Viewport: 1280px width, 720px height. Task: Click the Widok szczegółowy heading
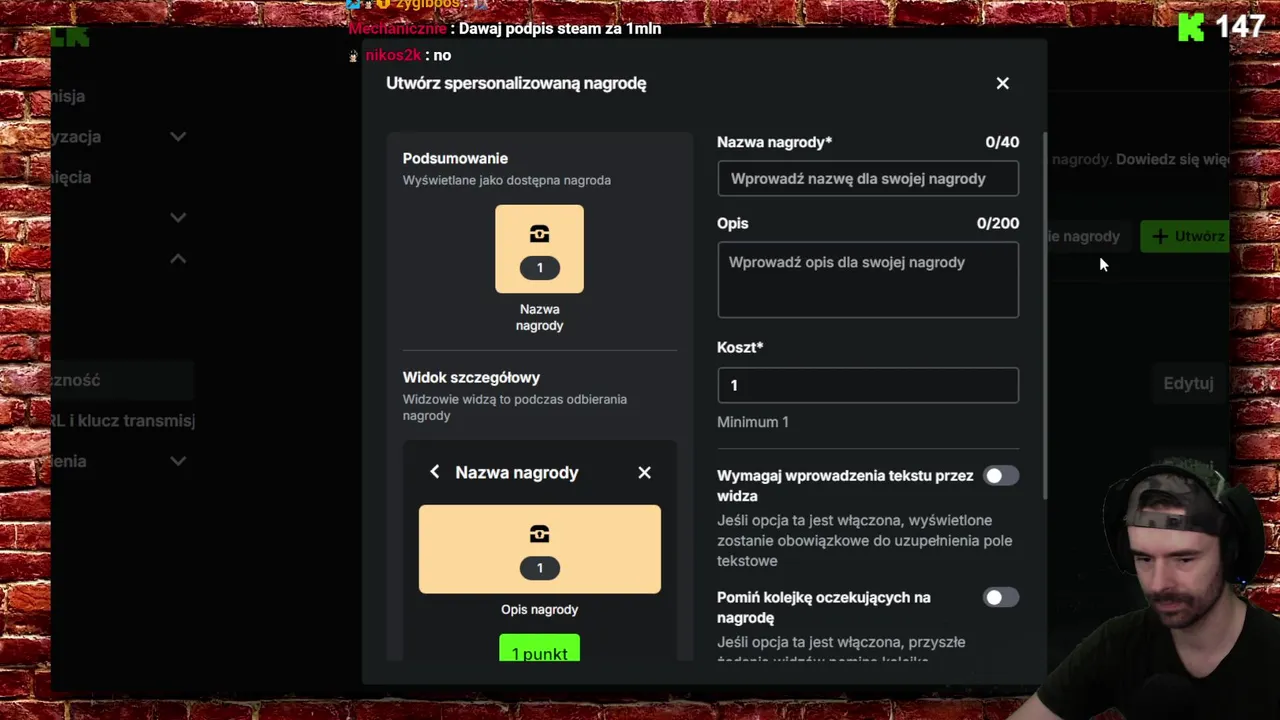471,377
